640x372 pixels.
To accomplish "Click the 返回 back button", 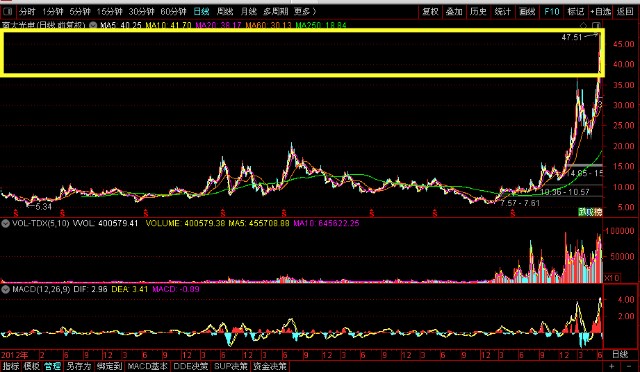I will pyautogui.click(x=625, y=11).
